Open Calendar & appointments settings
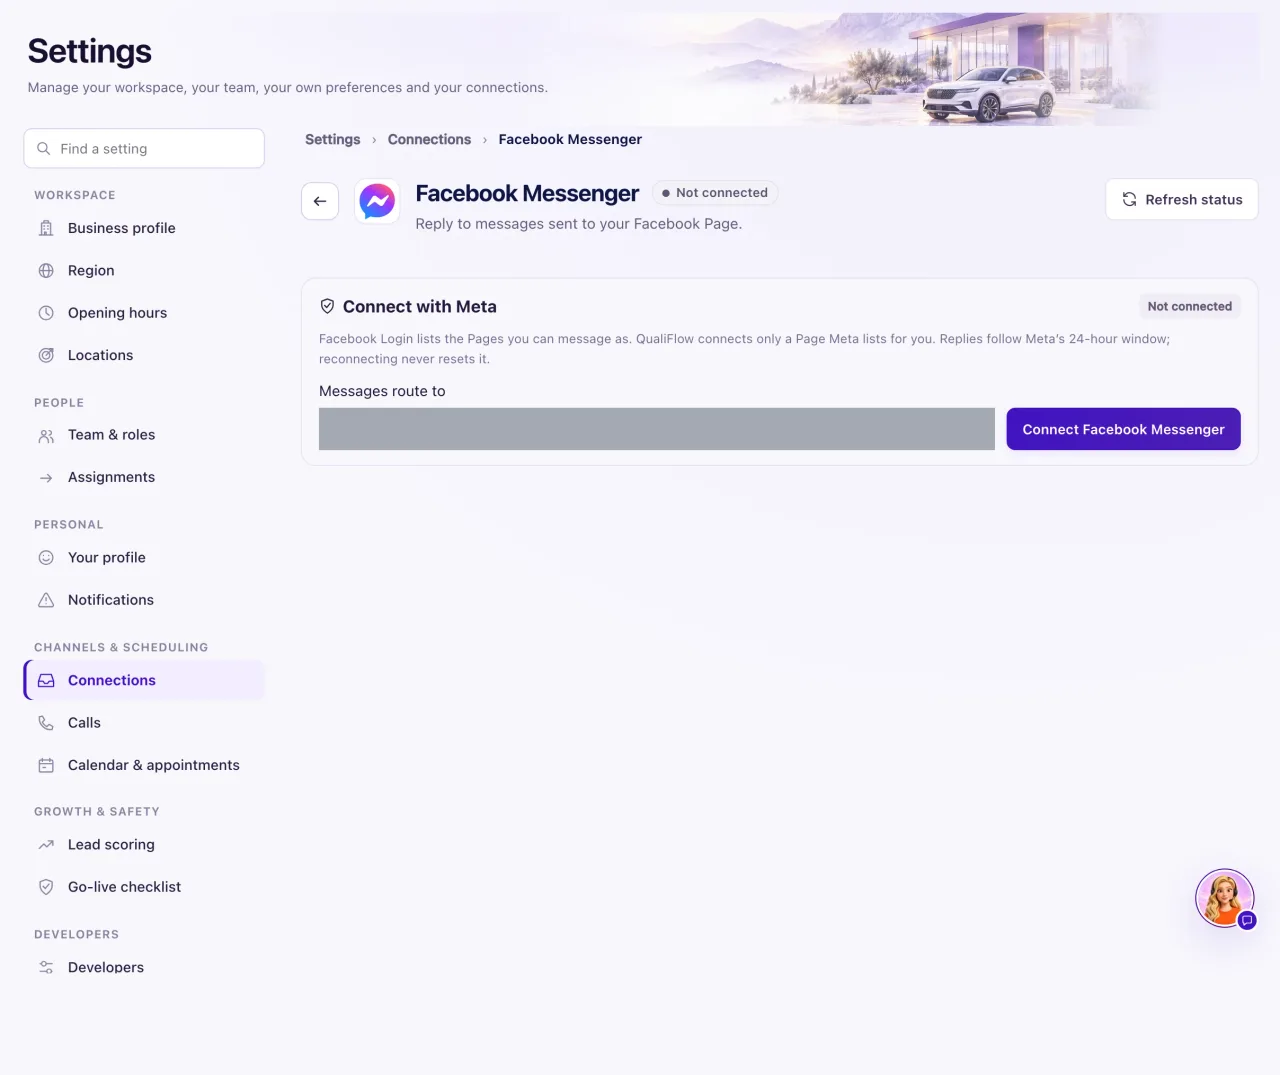The width and height of the screenshot is (1280, 1075). [144, 765]
